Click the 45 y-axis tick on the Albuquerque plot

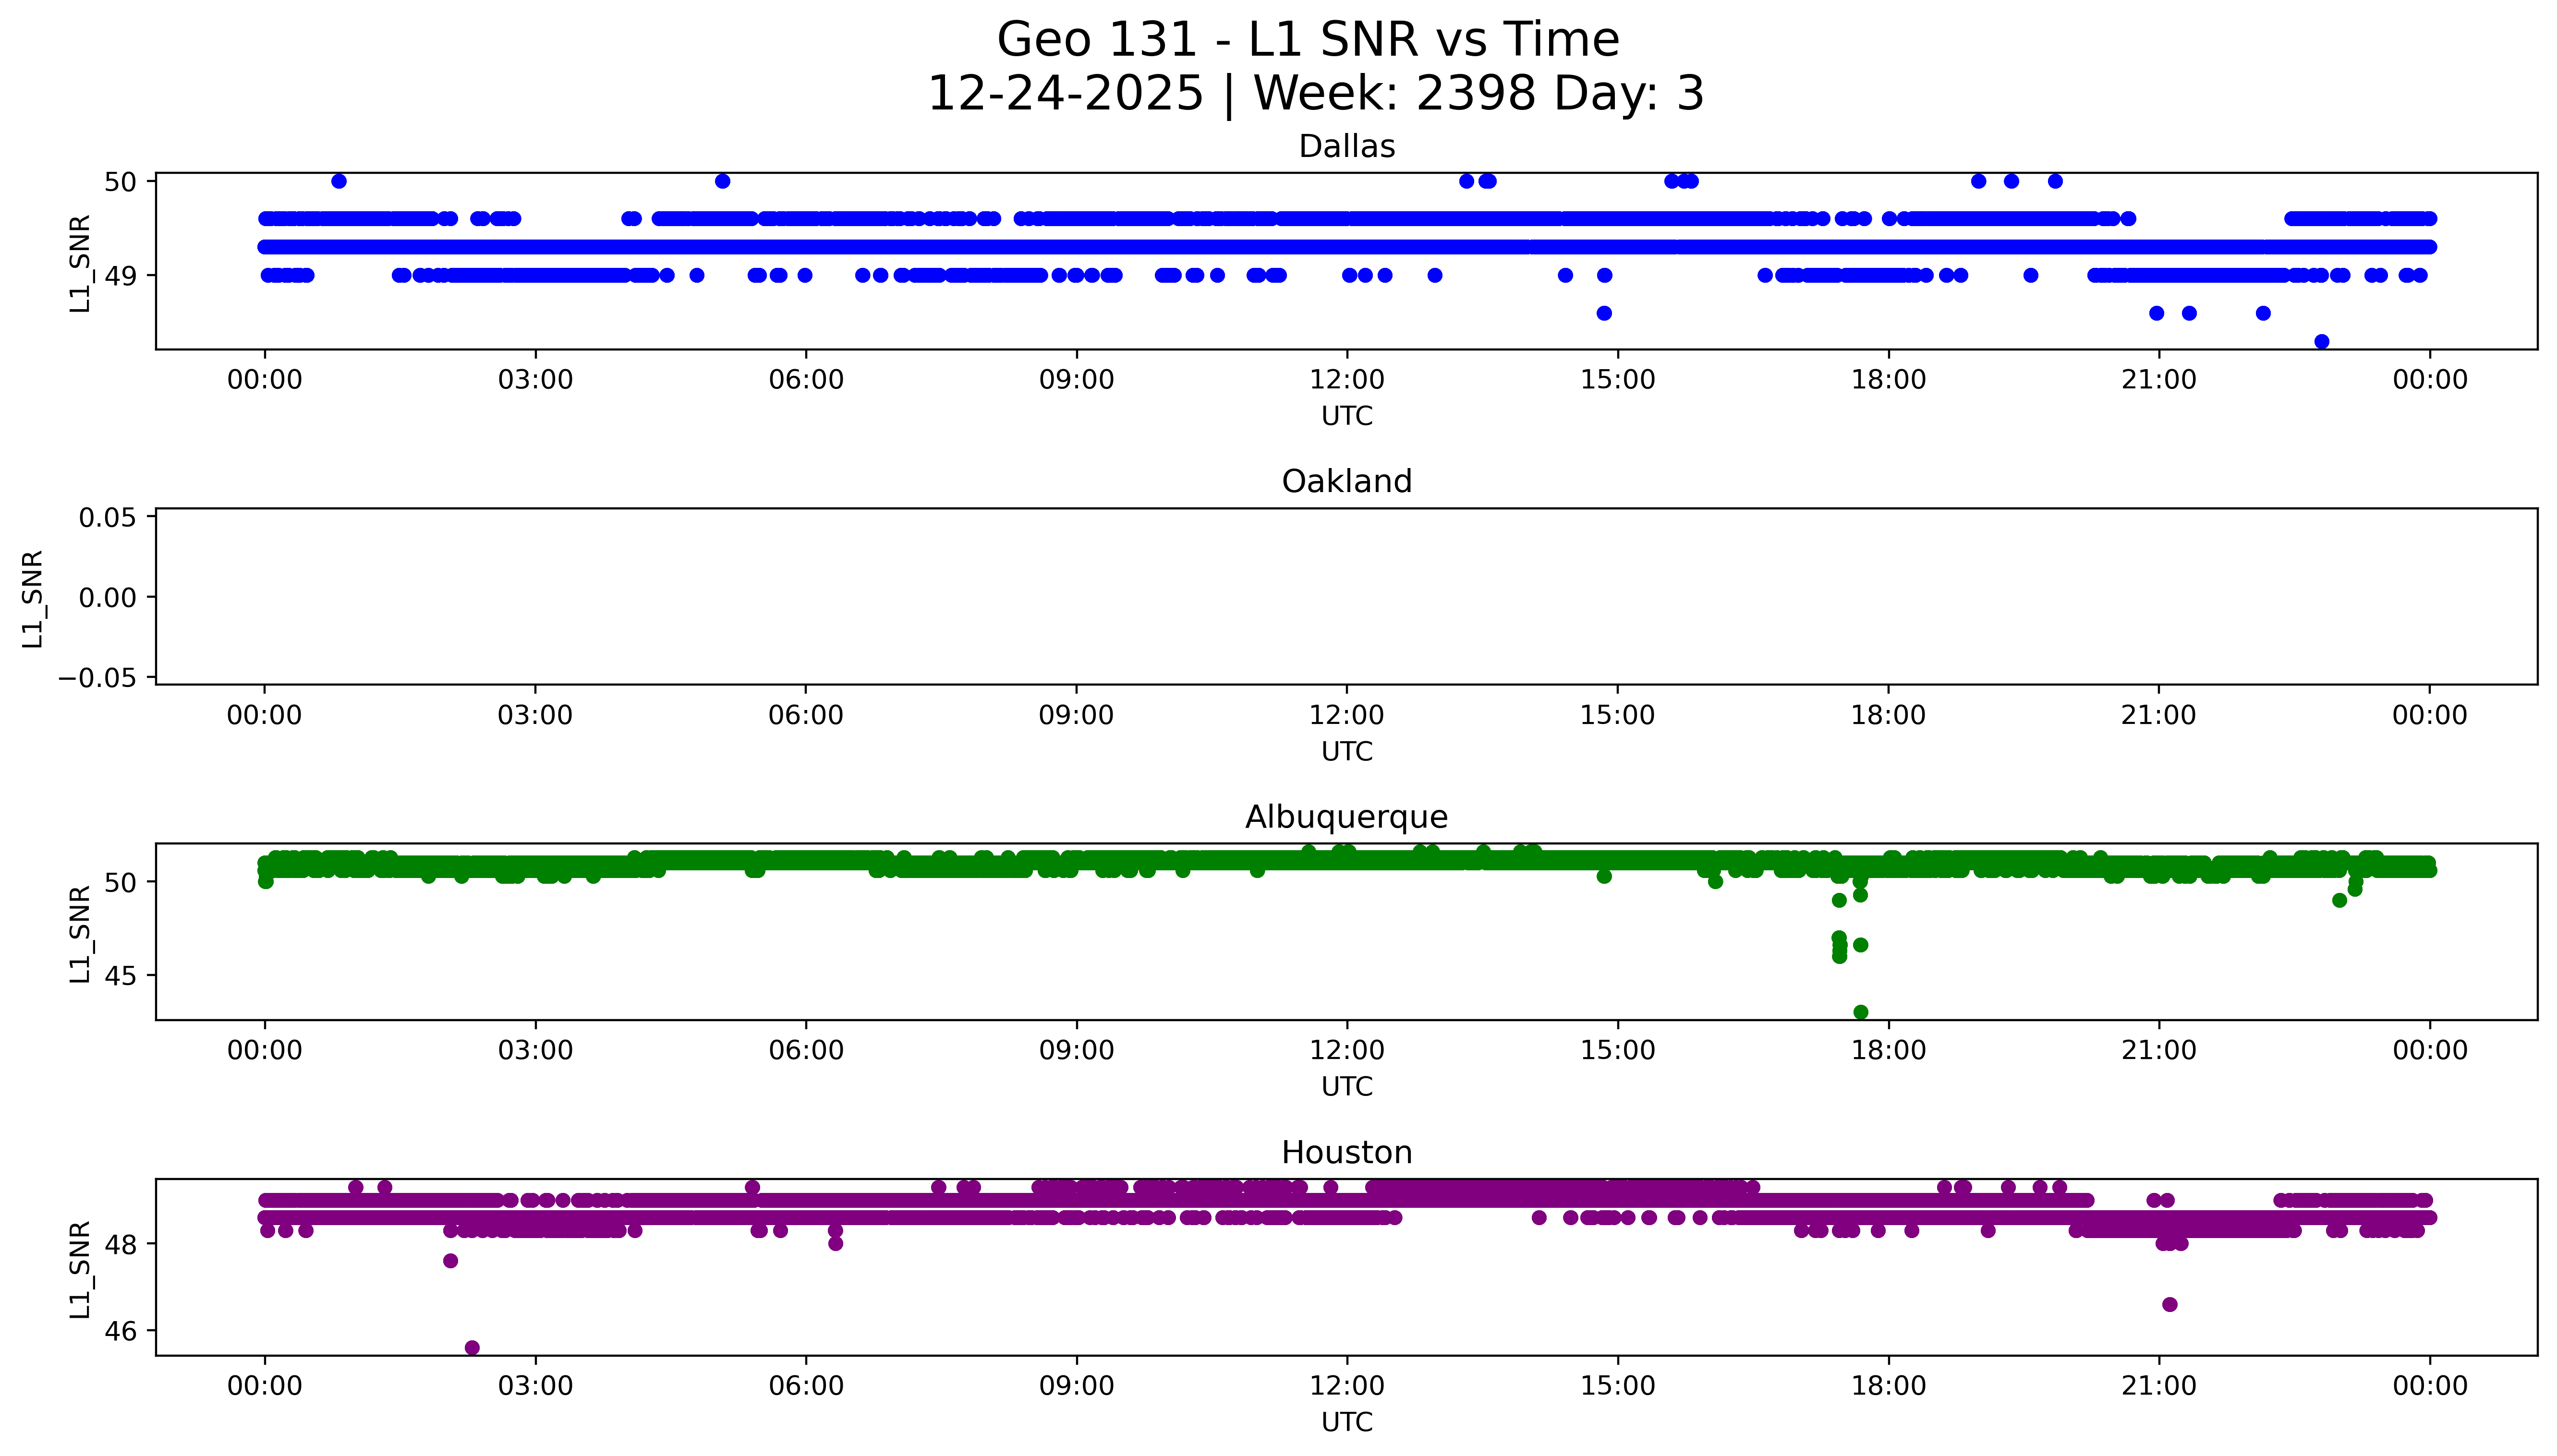[120, 975]
